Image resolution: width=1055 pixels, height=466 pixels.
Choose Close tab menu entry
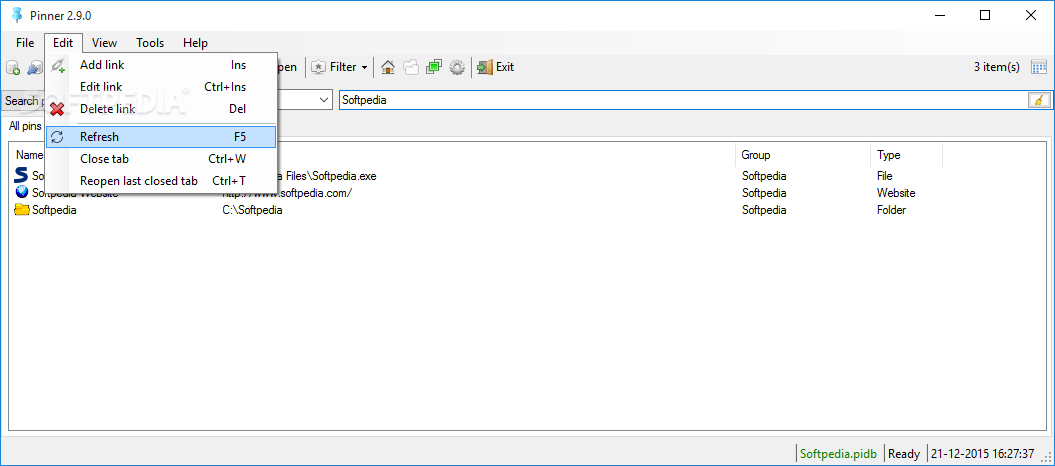(x=161, y=159)
